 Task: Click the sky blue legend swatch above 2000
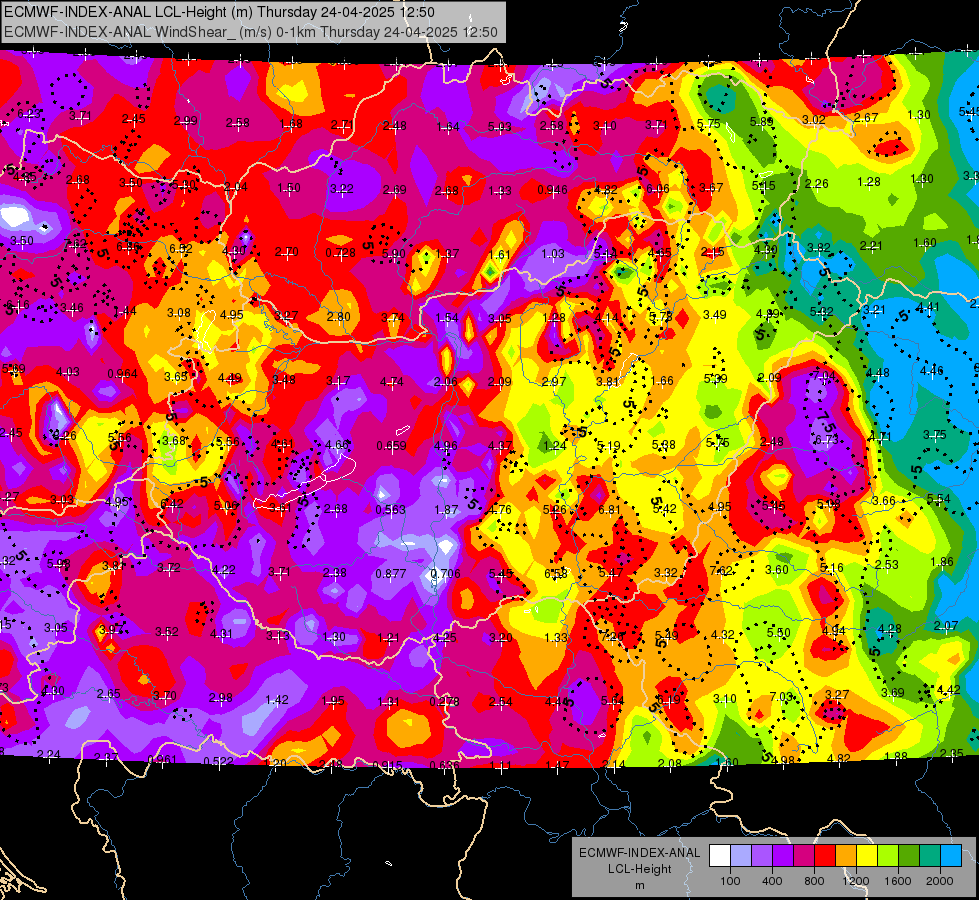[951, 856]
